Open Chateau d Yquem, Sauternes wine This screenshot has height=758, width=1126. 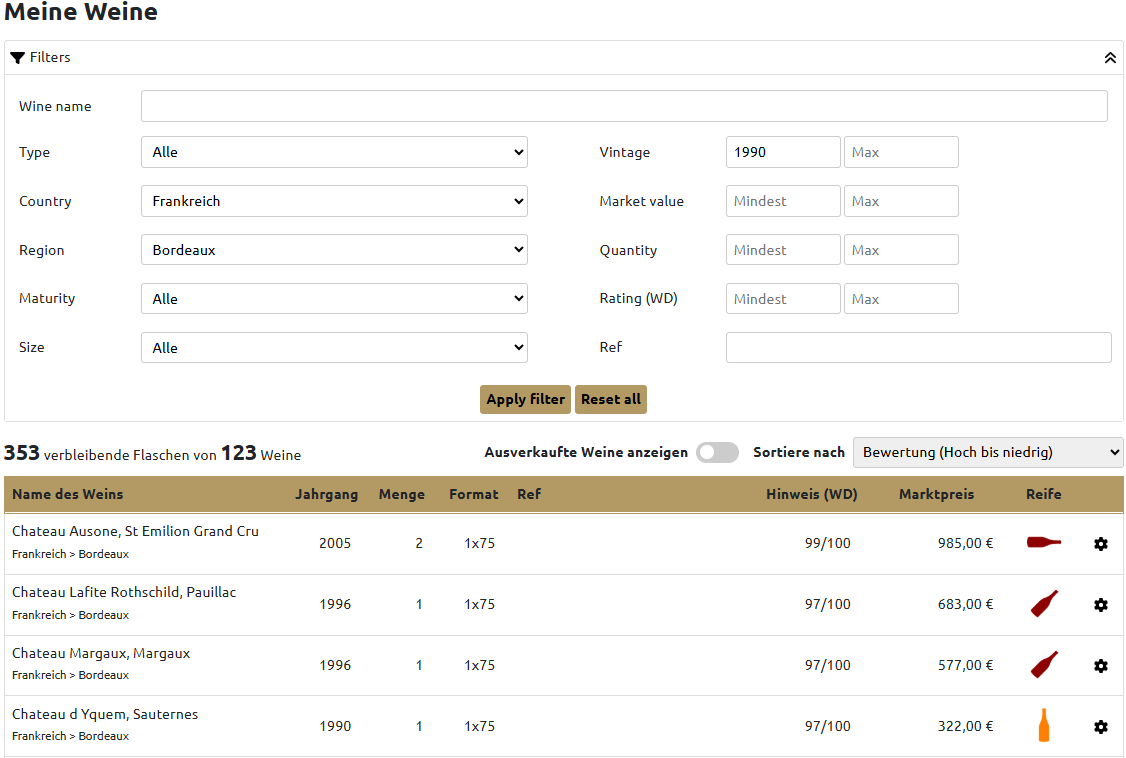pos(105,714)
